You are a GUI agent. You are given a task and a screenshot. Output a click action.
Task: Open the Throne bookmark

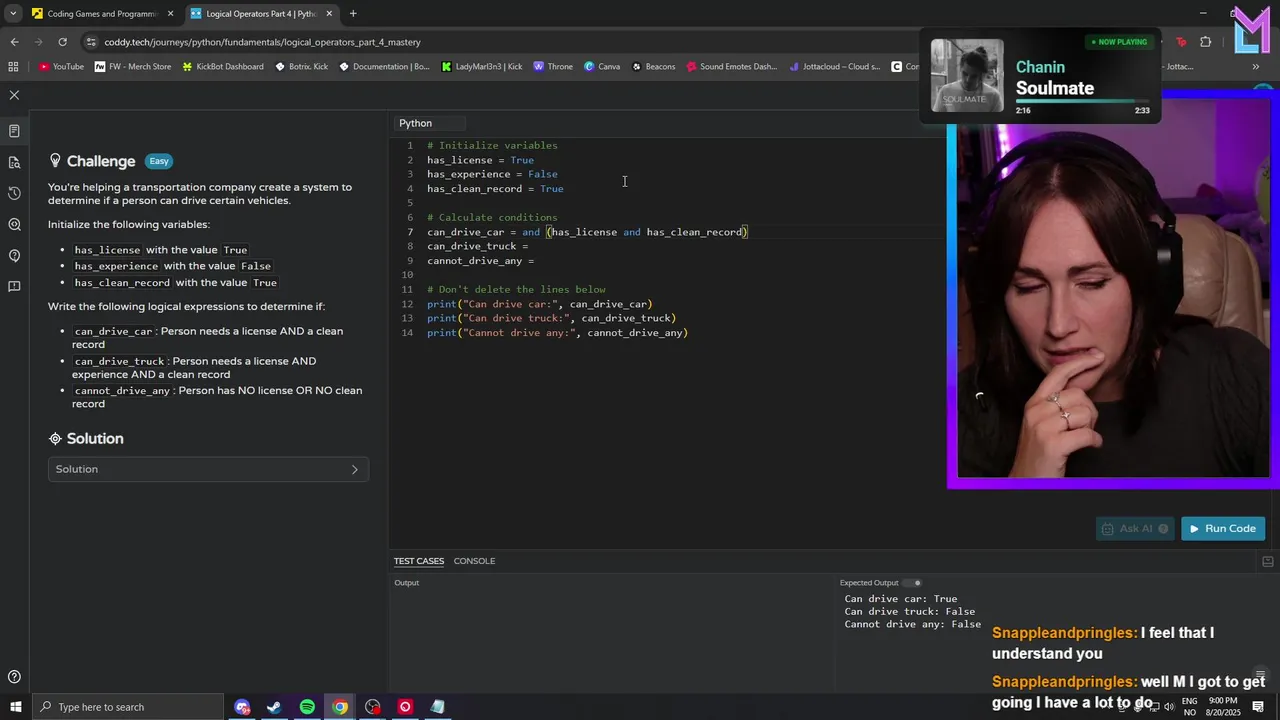click(x=553, y=67)
